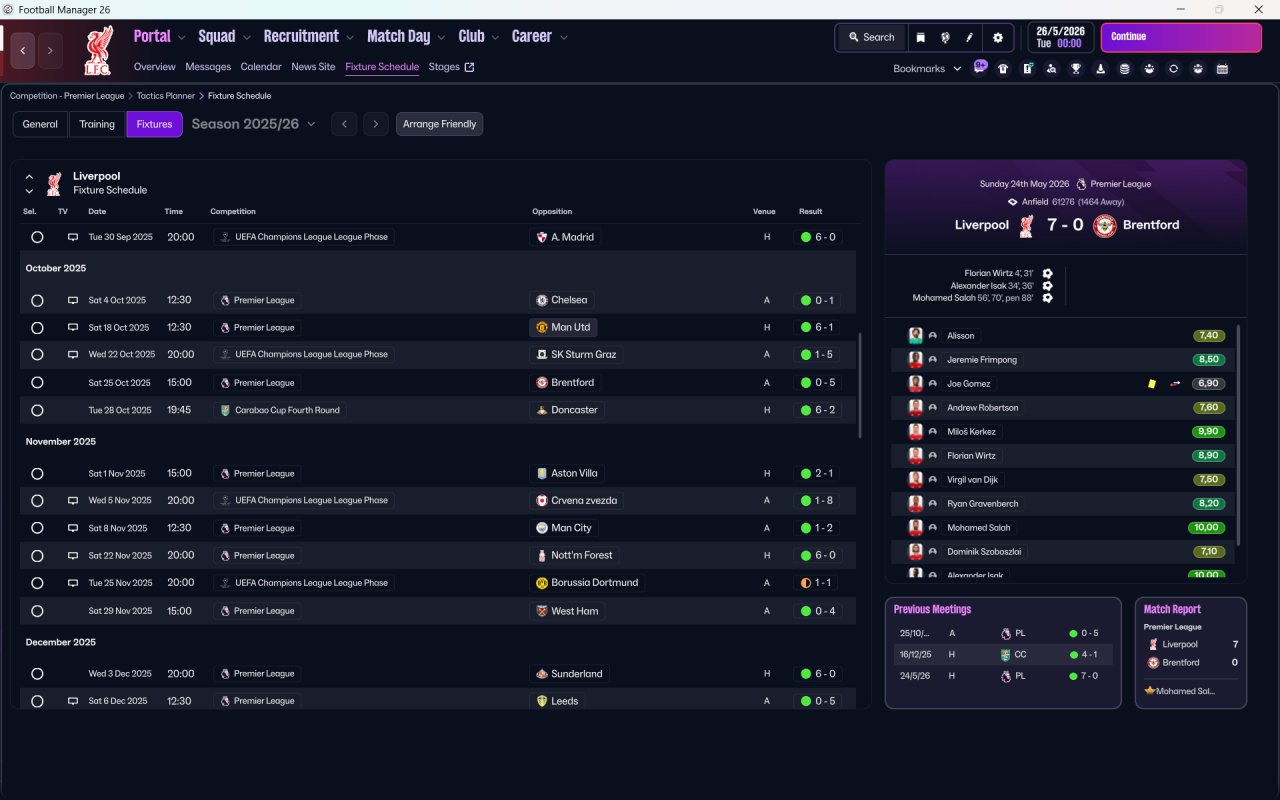
Task: Open the shirt squad bookmark icon
Action: pyautogui.click(x=1003, y=69)
